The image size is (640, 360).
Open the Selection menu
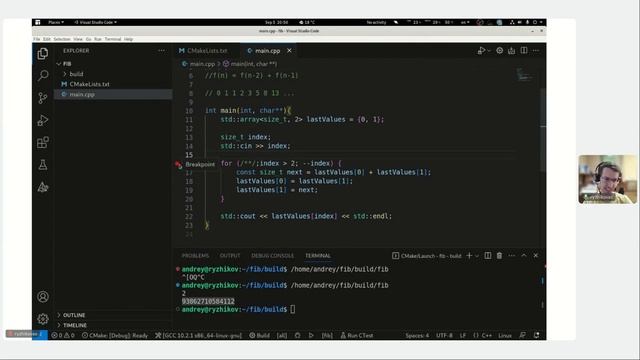(62, 39)
